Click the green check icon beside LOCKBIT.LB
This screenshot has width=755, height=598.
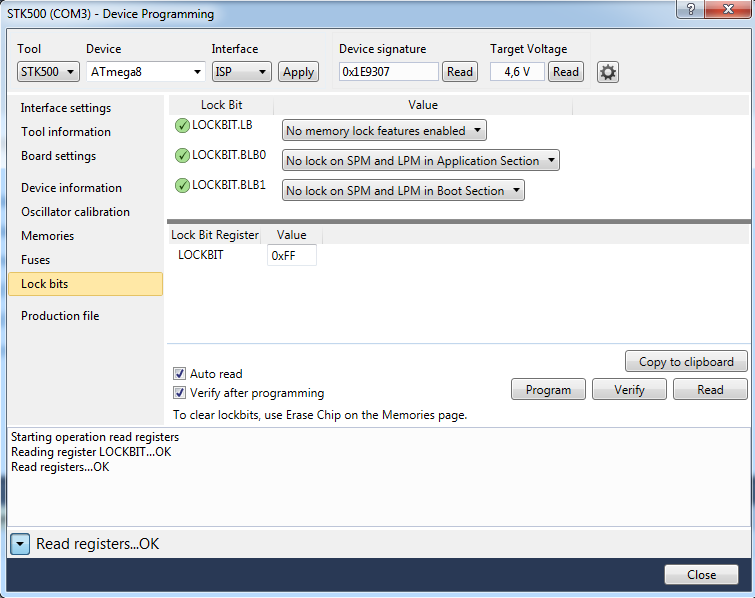pos(182,126)
